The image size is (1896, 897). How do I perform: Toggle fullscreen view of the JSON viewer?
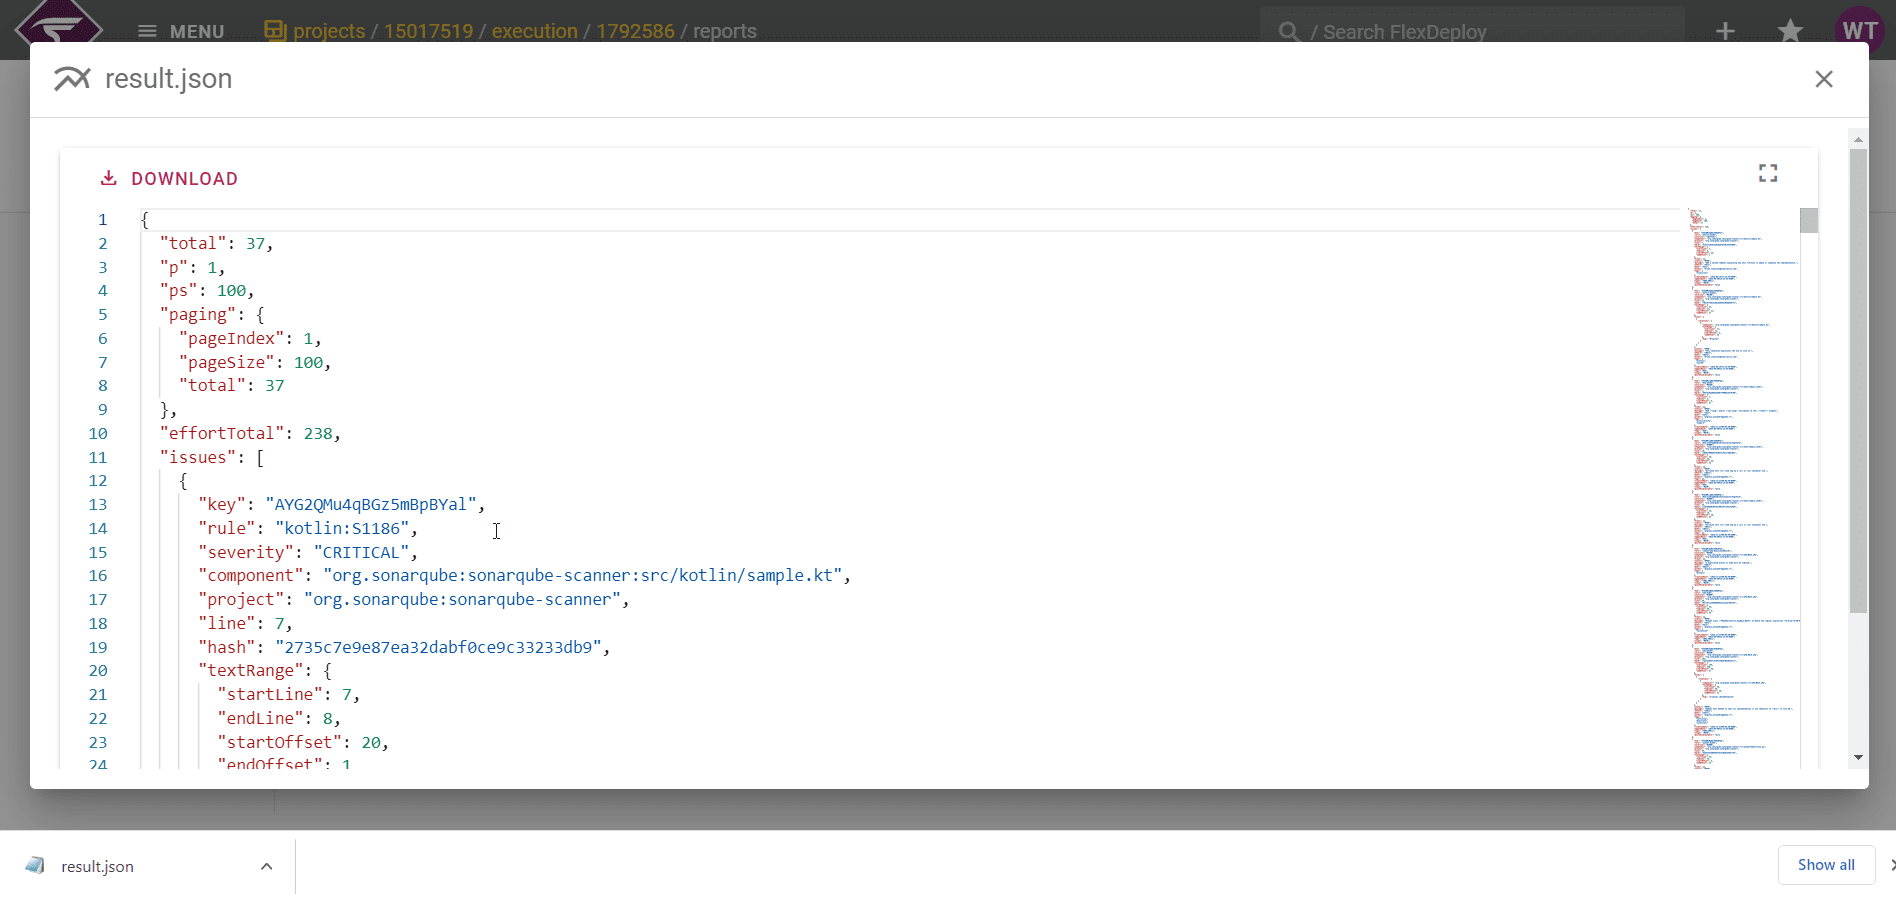pos(1768,173)
